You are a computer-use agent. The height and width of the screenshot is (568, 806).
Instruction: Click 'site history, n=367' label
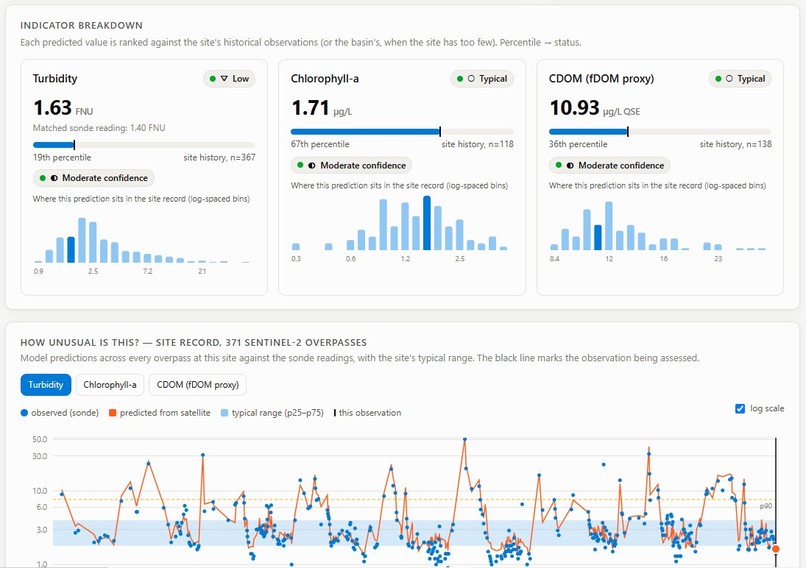219,158
